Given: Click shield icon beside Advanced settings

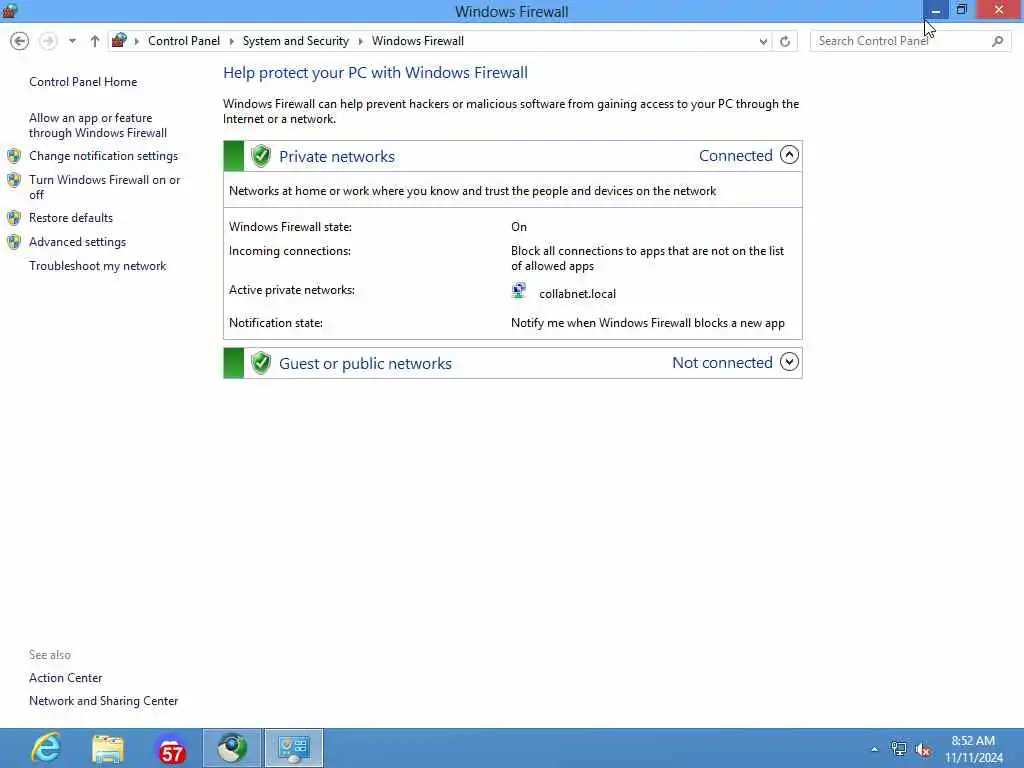Looking at the screenshot, I should (14, 242).
